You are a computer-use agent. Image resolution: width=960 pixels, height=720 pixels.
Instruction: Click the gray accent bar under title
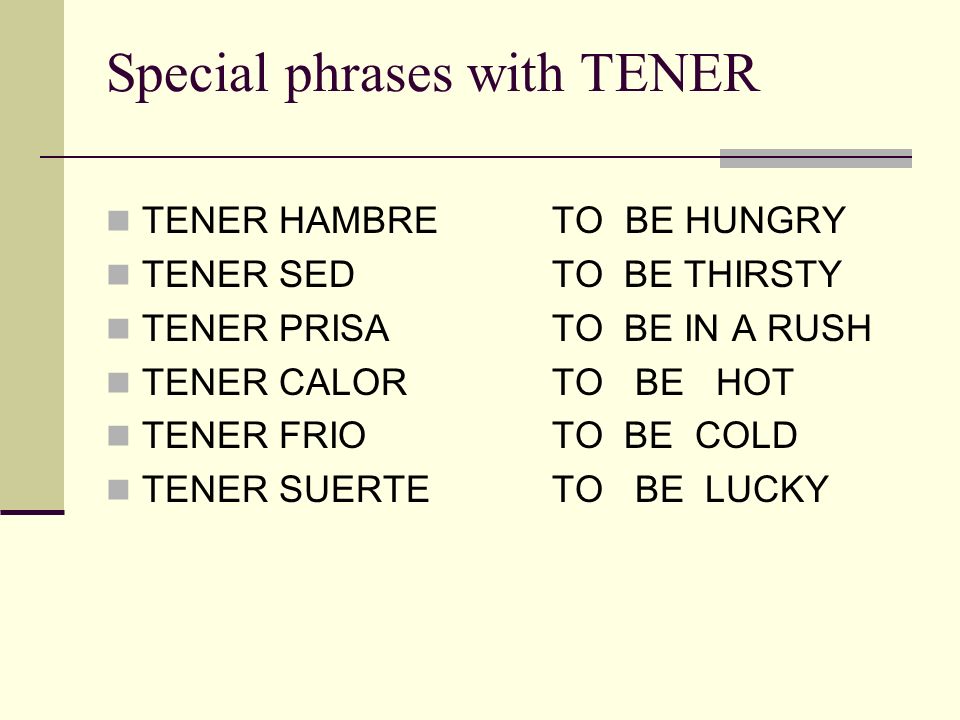pyautogui.click(x=816, y=158)
